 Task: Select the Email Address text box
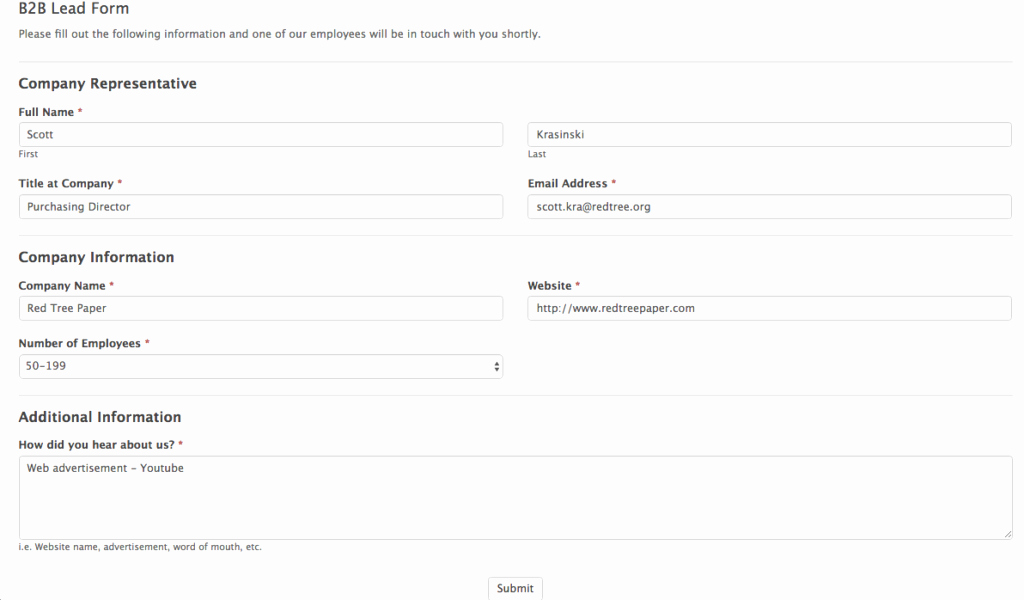click(769, 206)
